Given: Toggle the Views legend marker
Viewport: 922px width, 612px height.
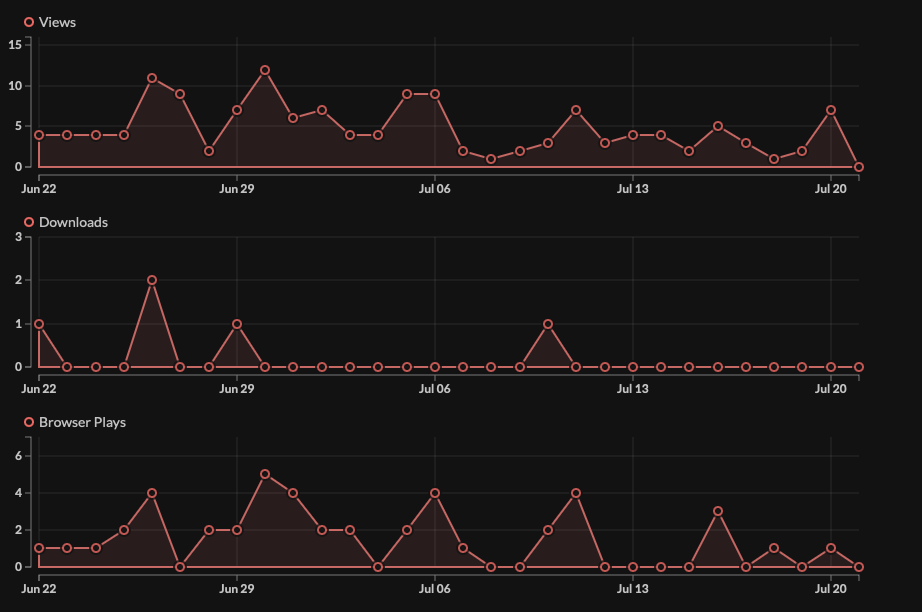Looking at the screenshot, I should pos(29,22).
